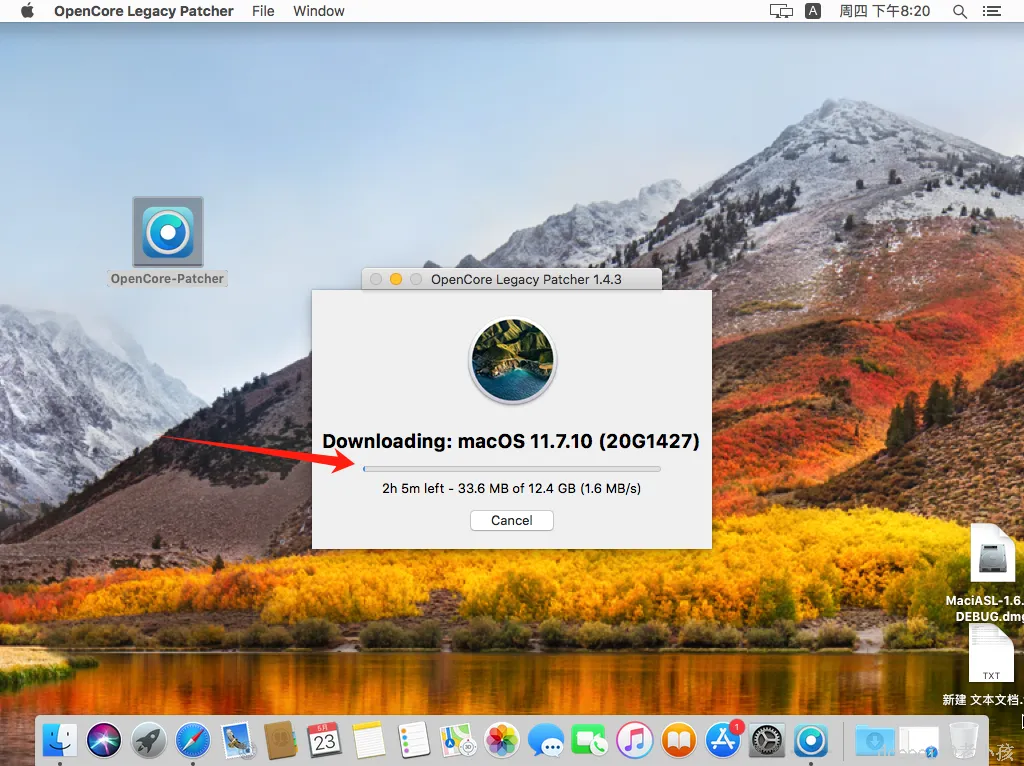The image size is (1024, 766).
Task: Click the display mirroring menu bar icon
Action: pyautogui.click(x=781, y=11)
